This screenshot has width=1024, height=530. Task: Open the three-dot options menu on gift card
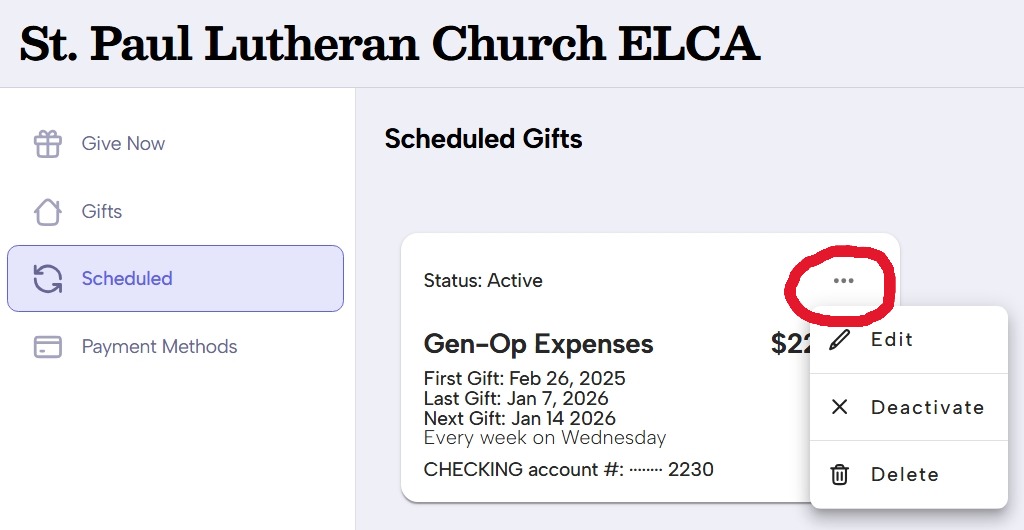pyautogui.click(x=843, y=281)
